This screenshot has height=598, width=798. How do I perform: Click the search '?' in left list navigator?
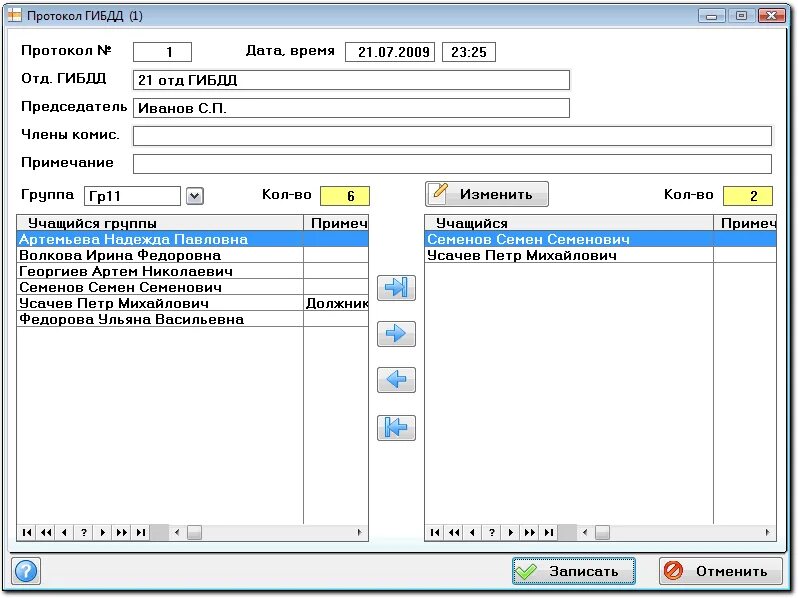(x=83, y=532)
